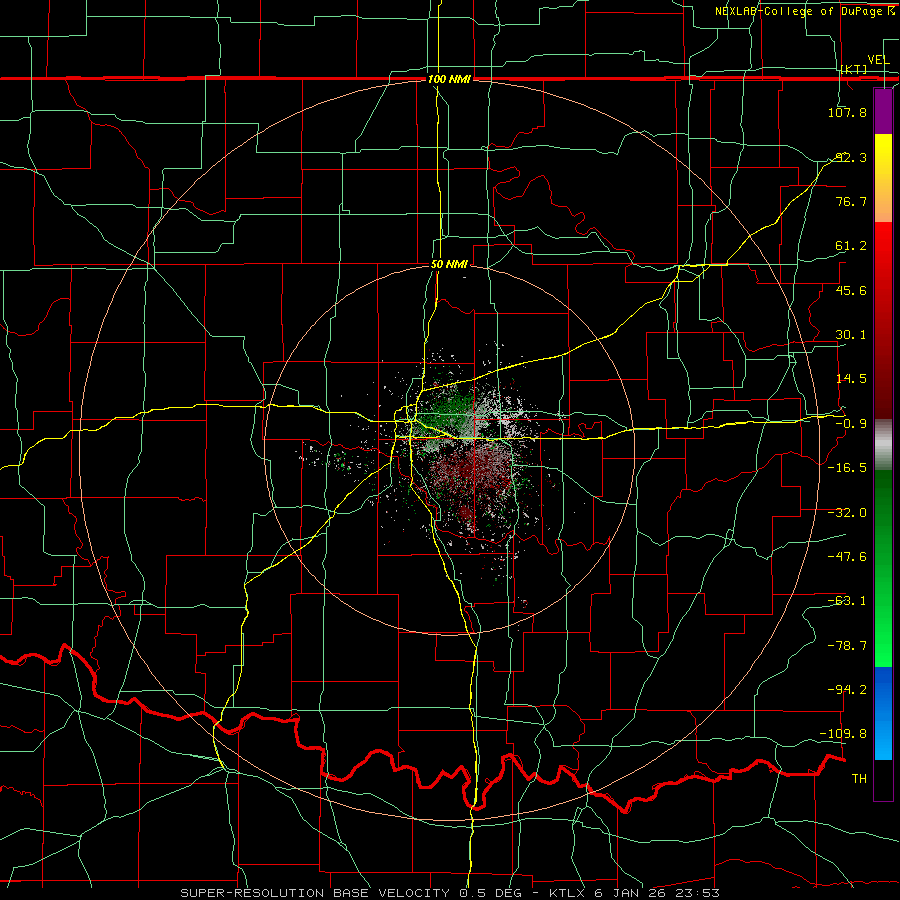
Task: Click the -94.2 velocity scale value
Action: point(847,689)
